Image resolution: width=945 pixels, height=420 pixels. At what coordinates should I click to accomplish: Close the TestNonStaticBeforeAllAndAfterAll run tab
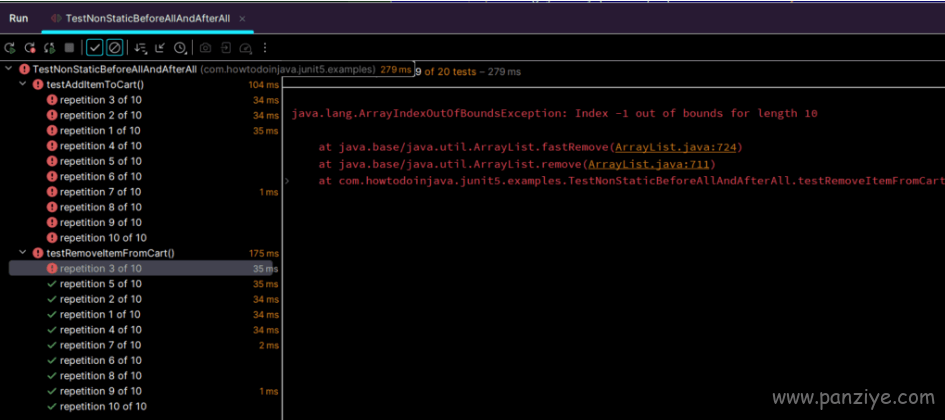(242, 19)
